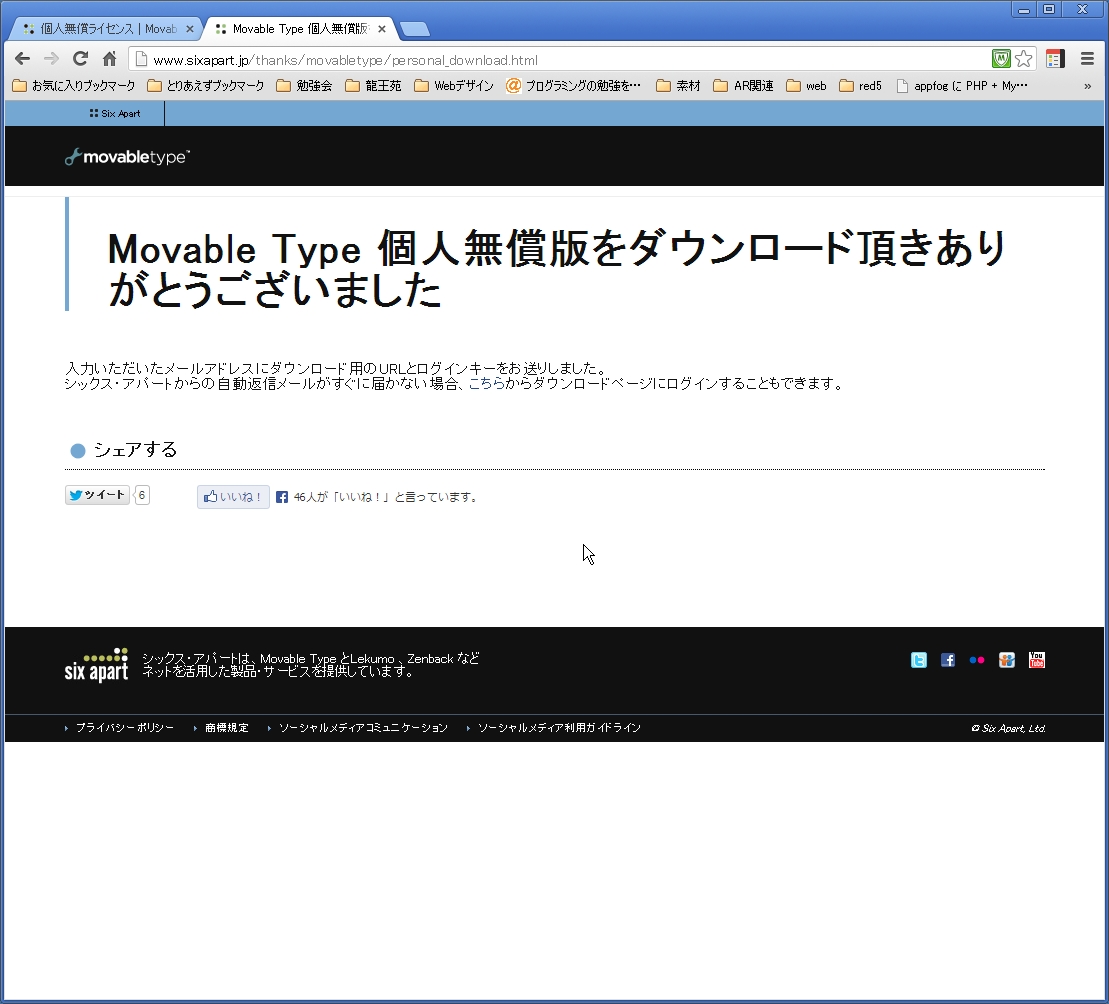The height and width of the screenshot is (1004, 1109).
Task: Open the red5 bookmark folder
Action: (x=861, y=86)
